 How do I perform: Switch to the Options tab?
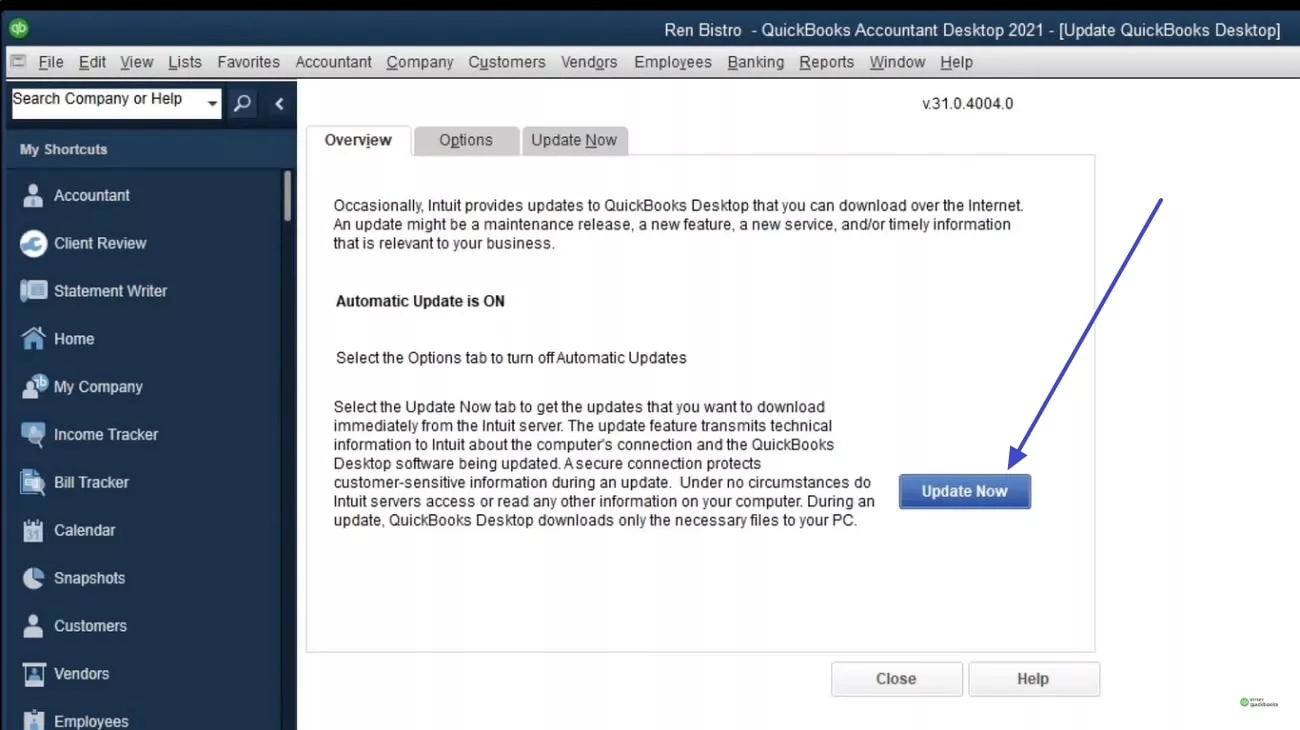466,140
